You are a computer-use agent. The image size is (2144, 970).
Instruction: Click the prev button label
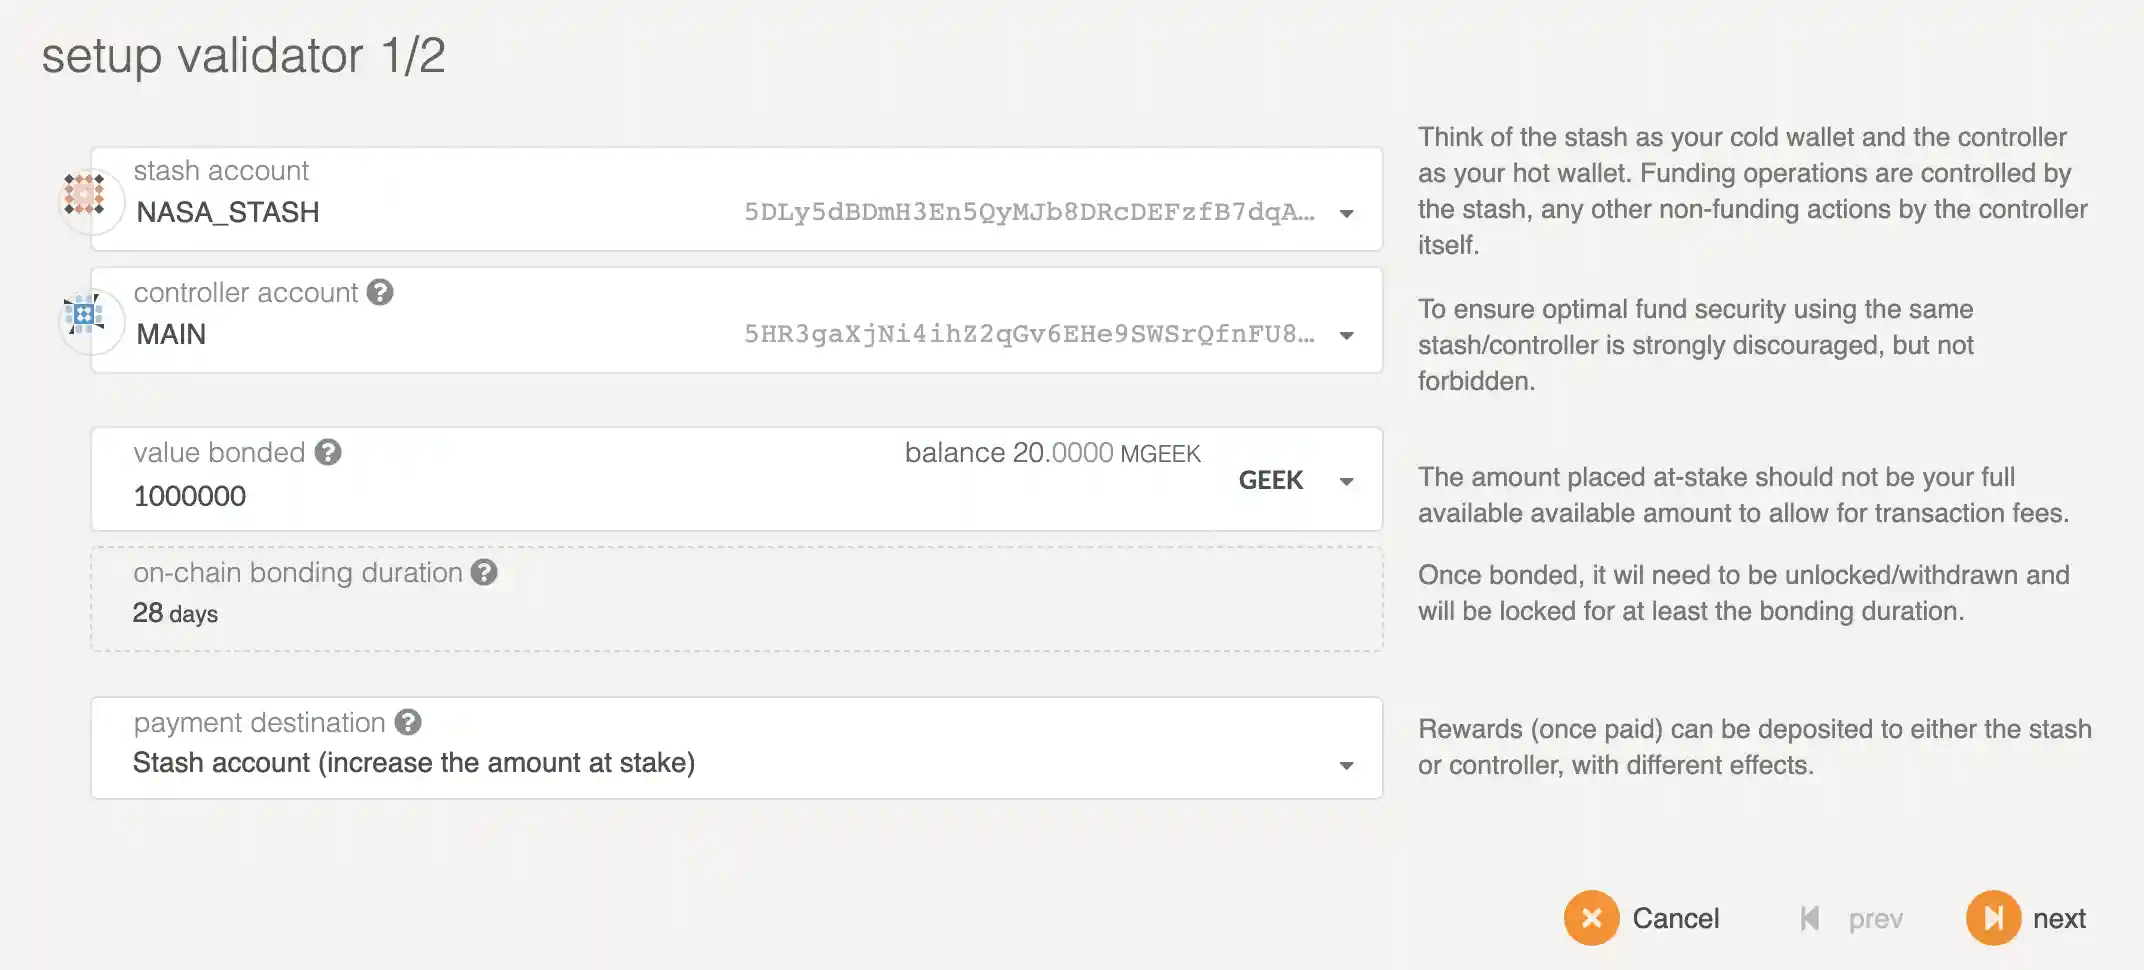[x=1874, y=918]
